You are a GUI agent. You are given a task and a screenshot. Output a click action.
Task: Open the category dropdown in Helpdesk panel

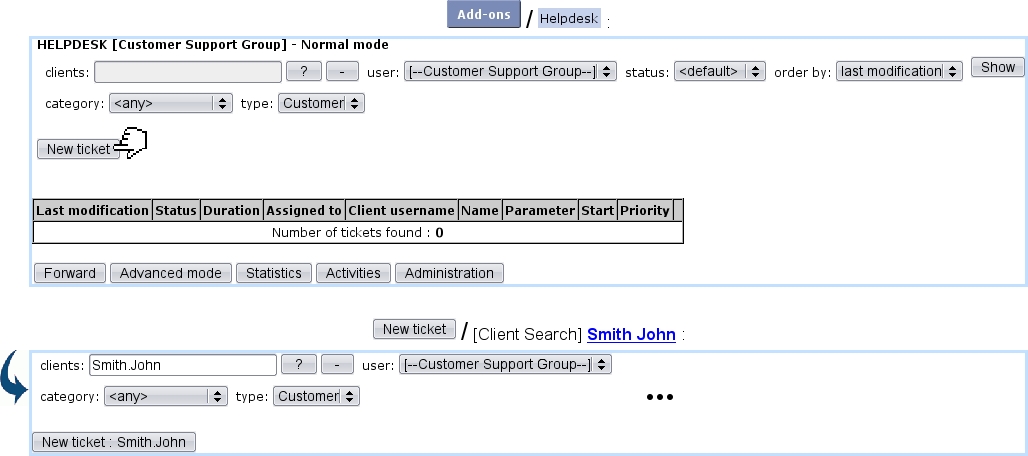click(x=170, y=103)
